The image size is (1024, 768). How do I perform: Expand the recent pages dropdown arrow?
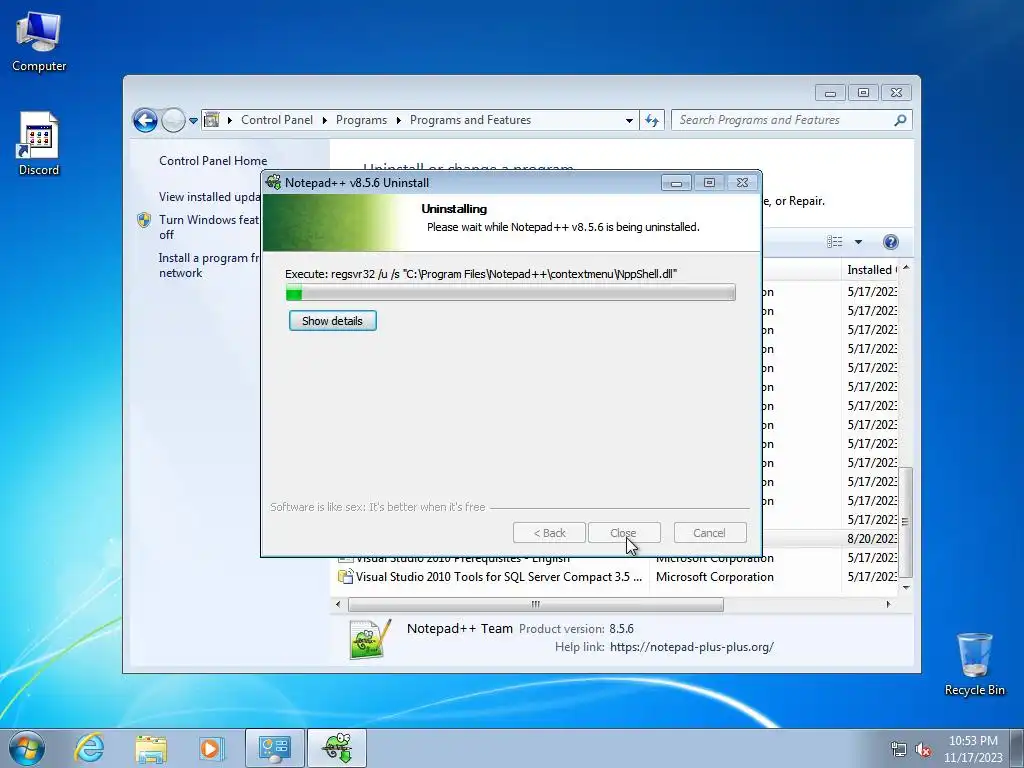tap(193, 121)
